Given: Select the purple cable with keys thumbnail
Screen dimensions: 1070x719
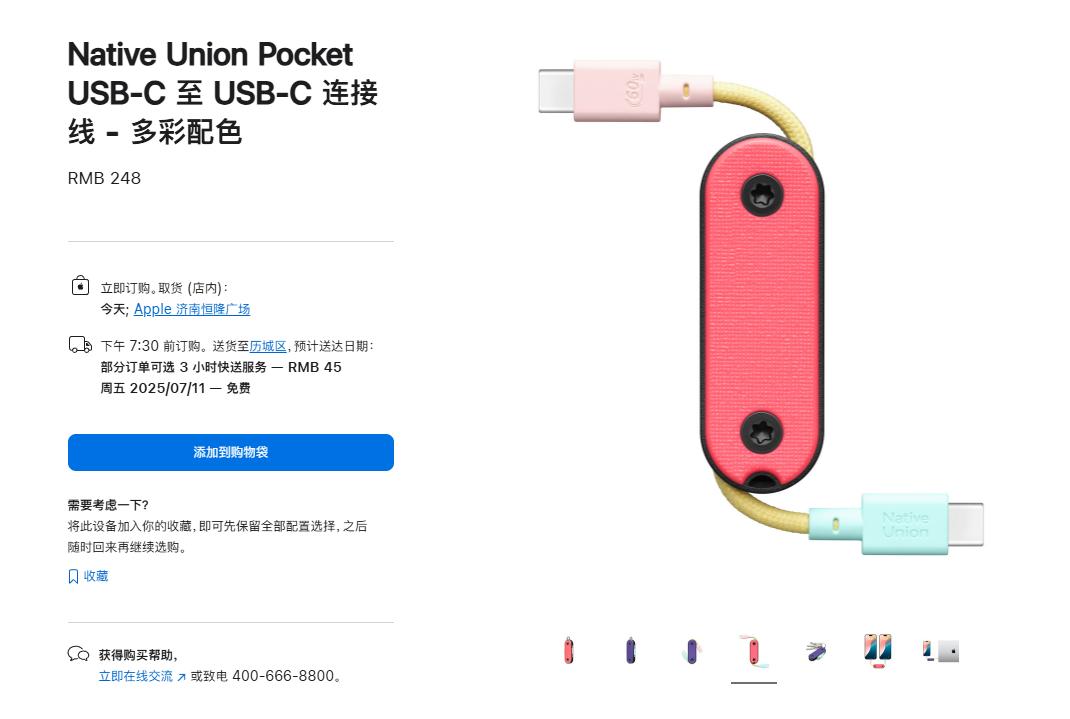Looking at the screenshot, I should (x=815, y=651).
